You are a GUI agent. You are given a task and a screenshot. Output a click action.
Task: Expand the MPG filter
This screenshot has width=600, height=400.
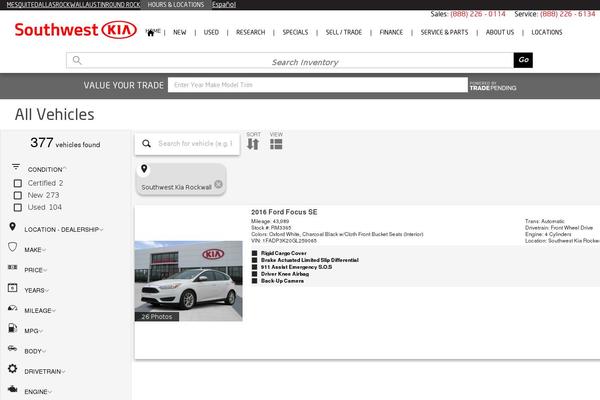tap(33, 331)
